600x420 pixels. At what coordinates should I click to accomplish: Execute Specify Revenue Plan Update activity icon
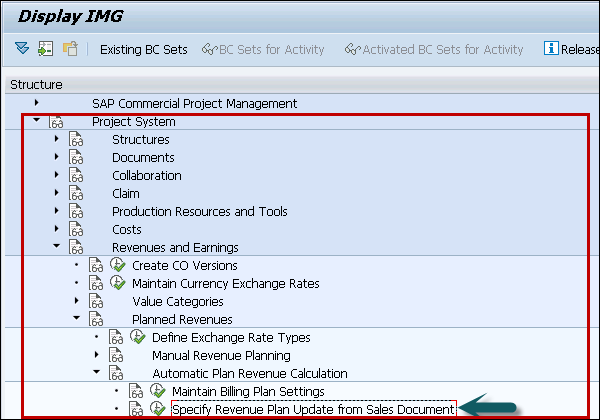click(x=157, y=409)
